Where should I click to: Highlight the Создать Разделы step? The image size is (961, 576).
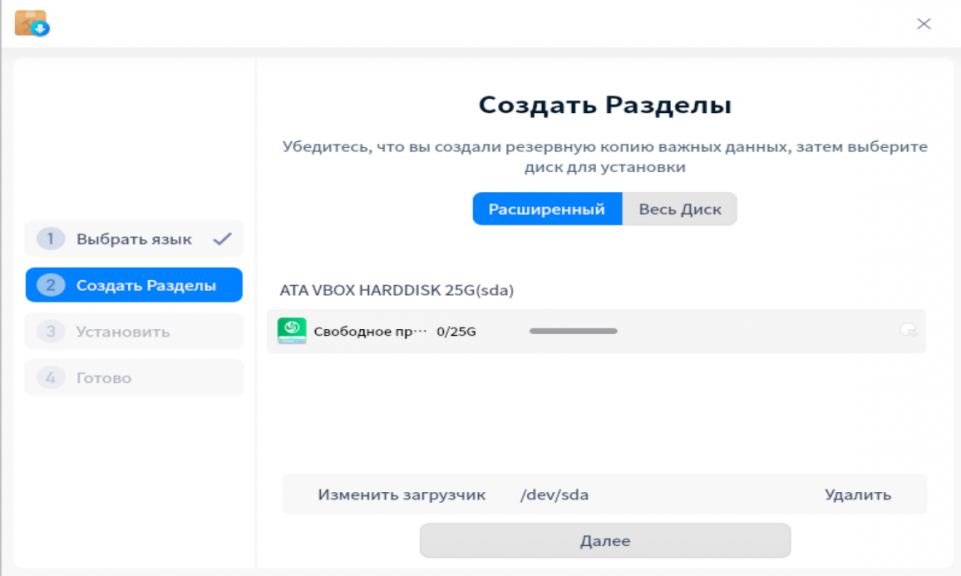coord(134,285)
